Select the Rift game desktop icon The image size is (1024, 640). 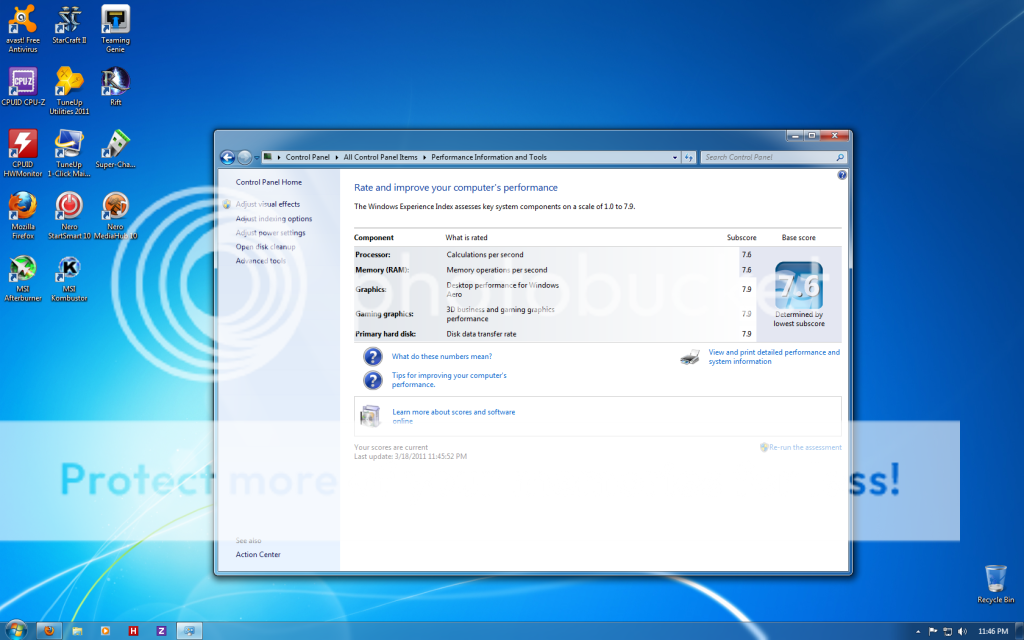[x=116, y=87]
